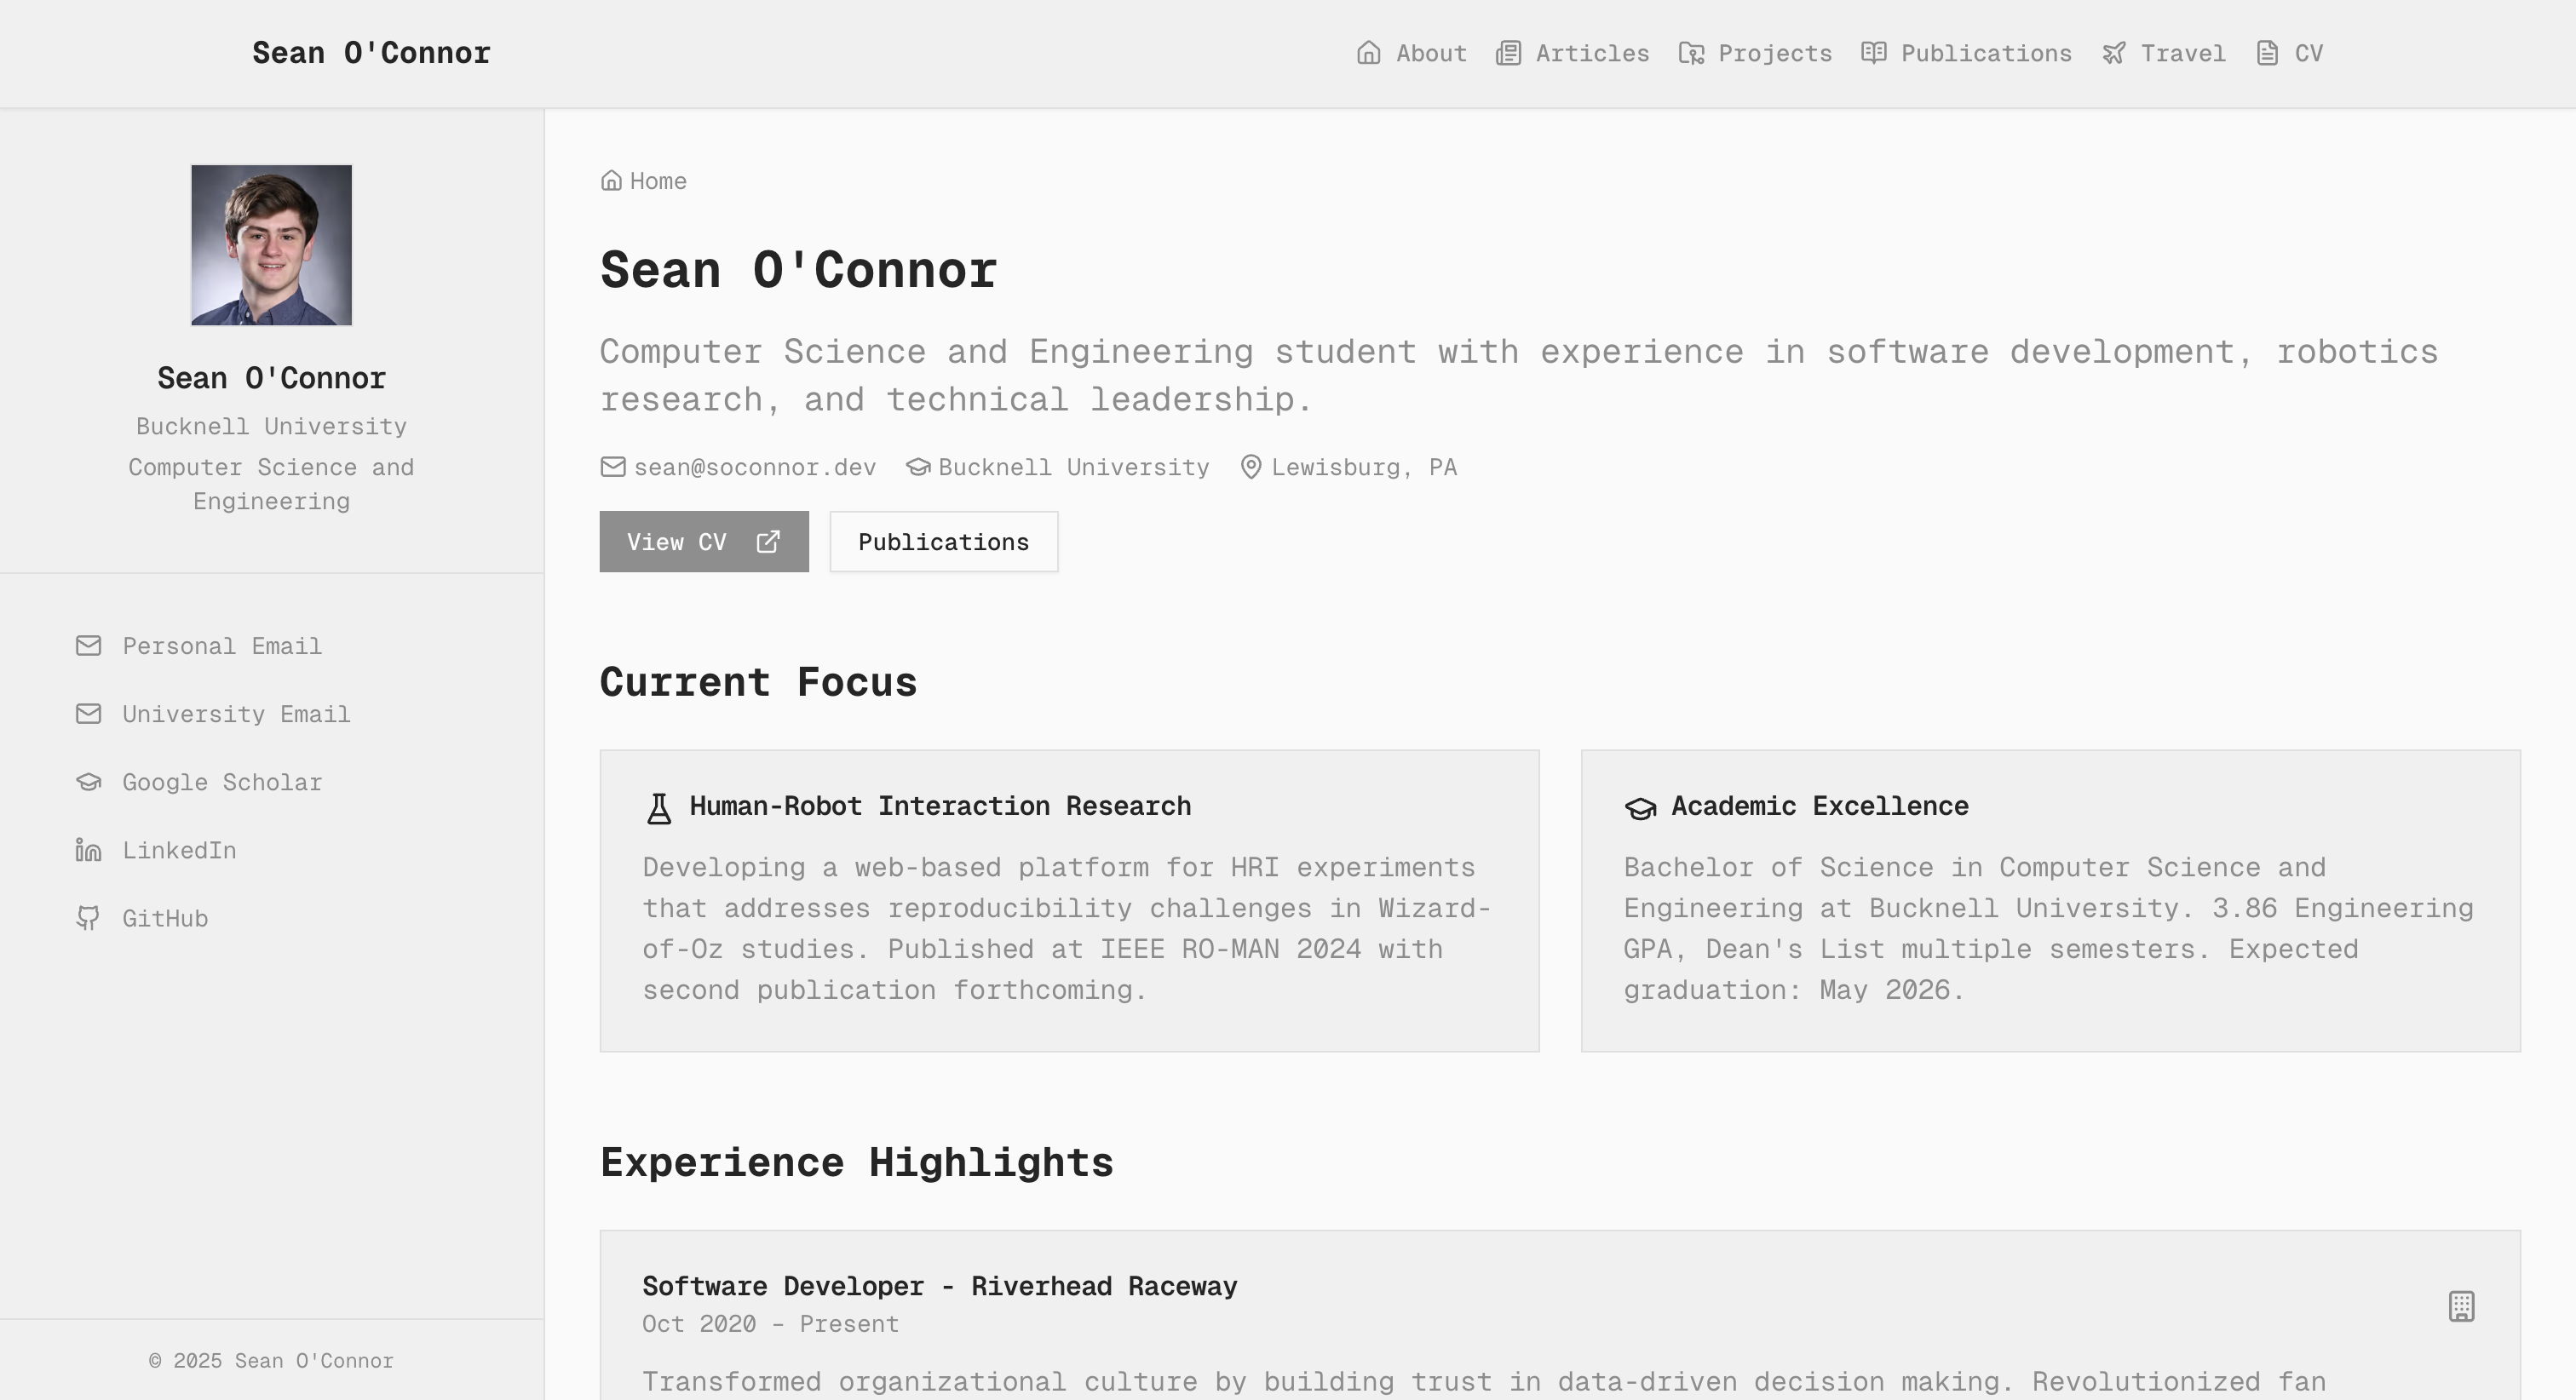Click the LinkedIn icon in sidebar
This screenshot has height=1400, width=2576.
click(88, 850)
